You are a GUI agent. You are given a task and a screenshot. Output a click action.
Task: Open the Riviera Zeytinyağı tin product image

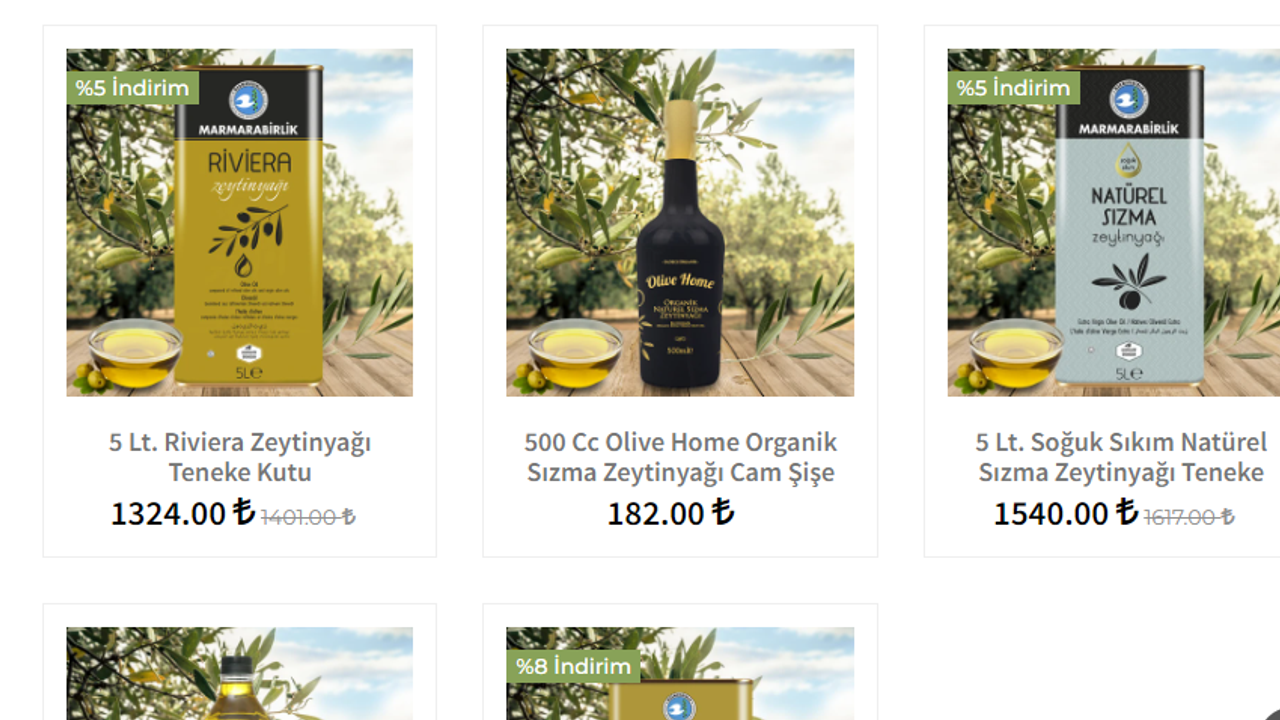coord(239,222)
